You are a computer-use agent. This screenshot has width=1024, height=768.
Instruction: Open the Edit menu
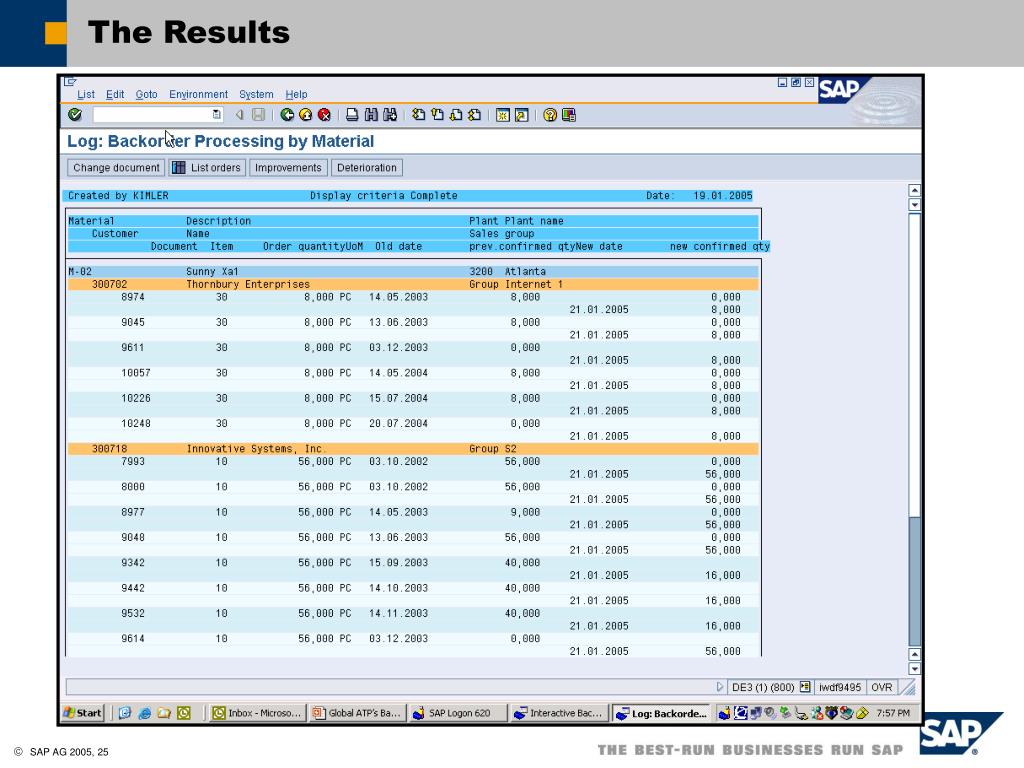(115, 94)
